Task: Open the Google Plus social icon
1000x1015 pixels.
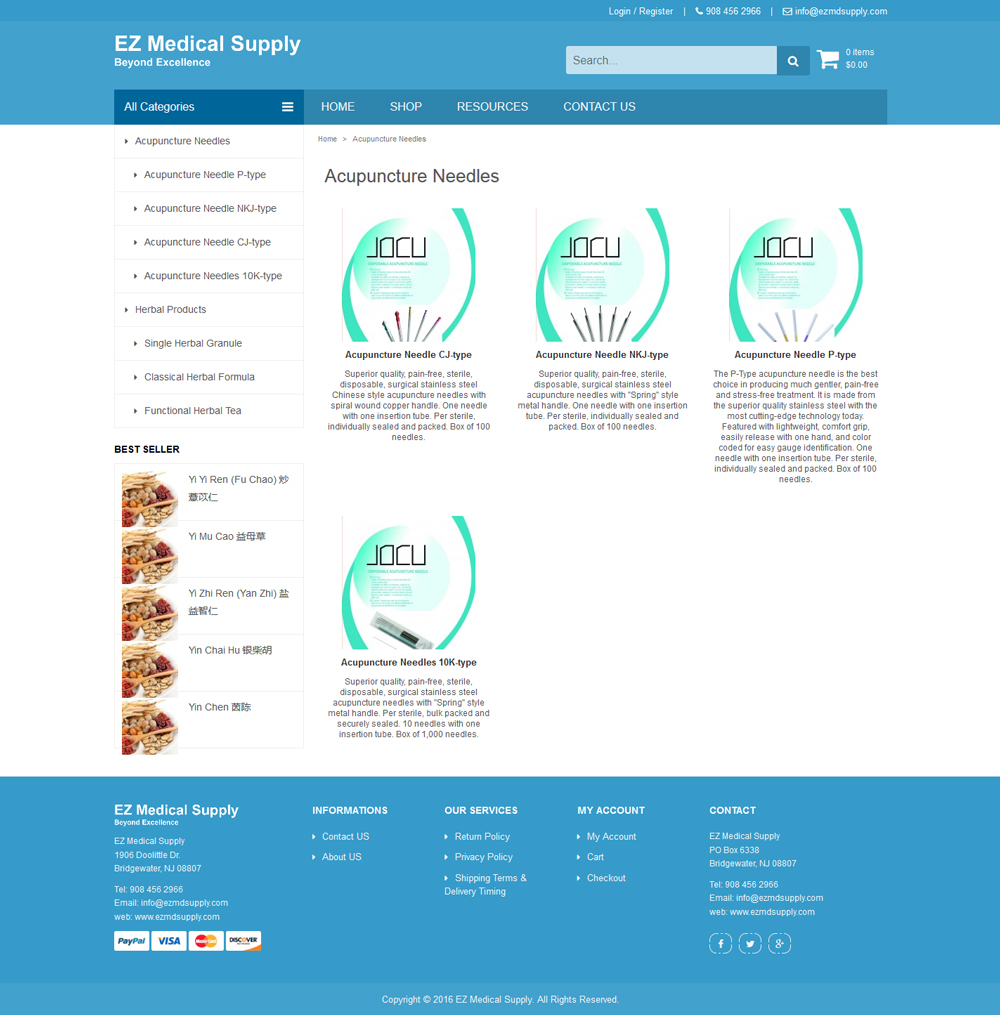Action: (779, 943)
